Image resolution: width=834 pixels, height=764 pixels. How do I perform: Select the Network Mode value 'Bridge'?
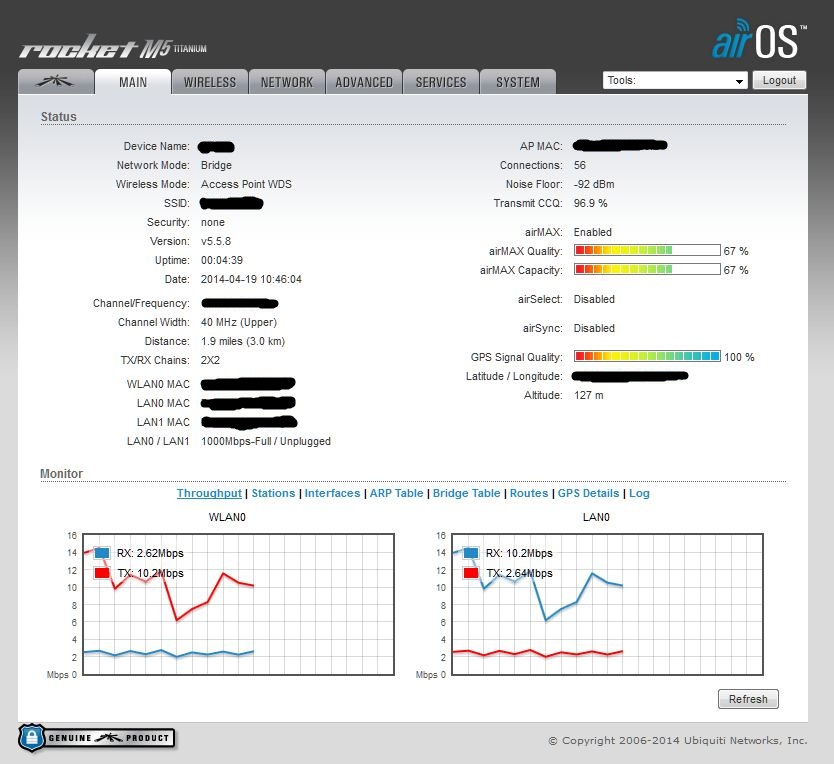click(x=216, y=165)
